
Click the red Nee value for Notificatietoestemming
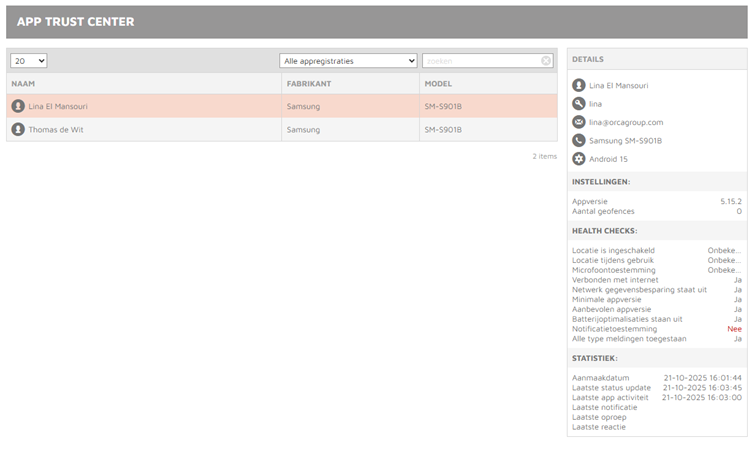(734, 329)
